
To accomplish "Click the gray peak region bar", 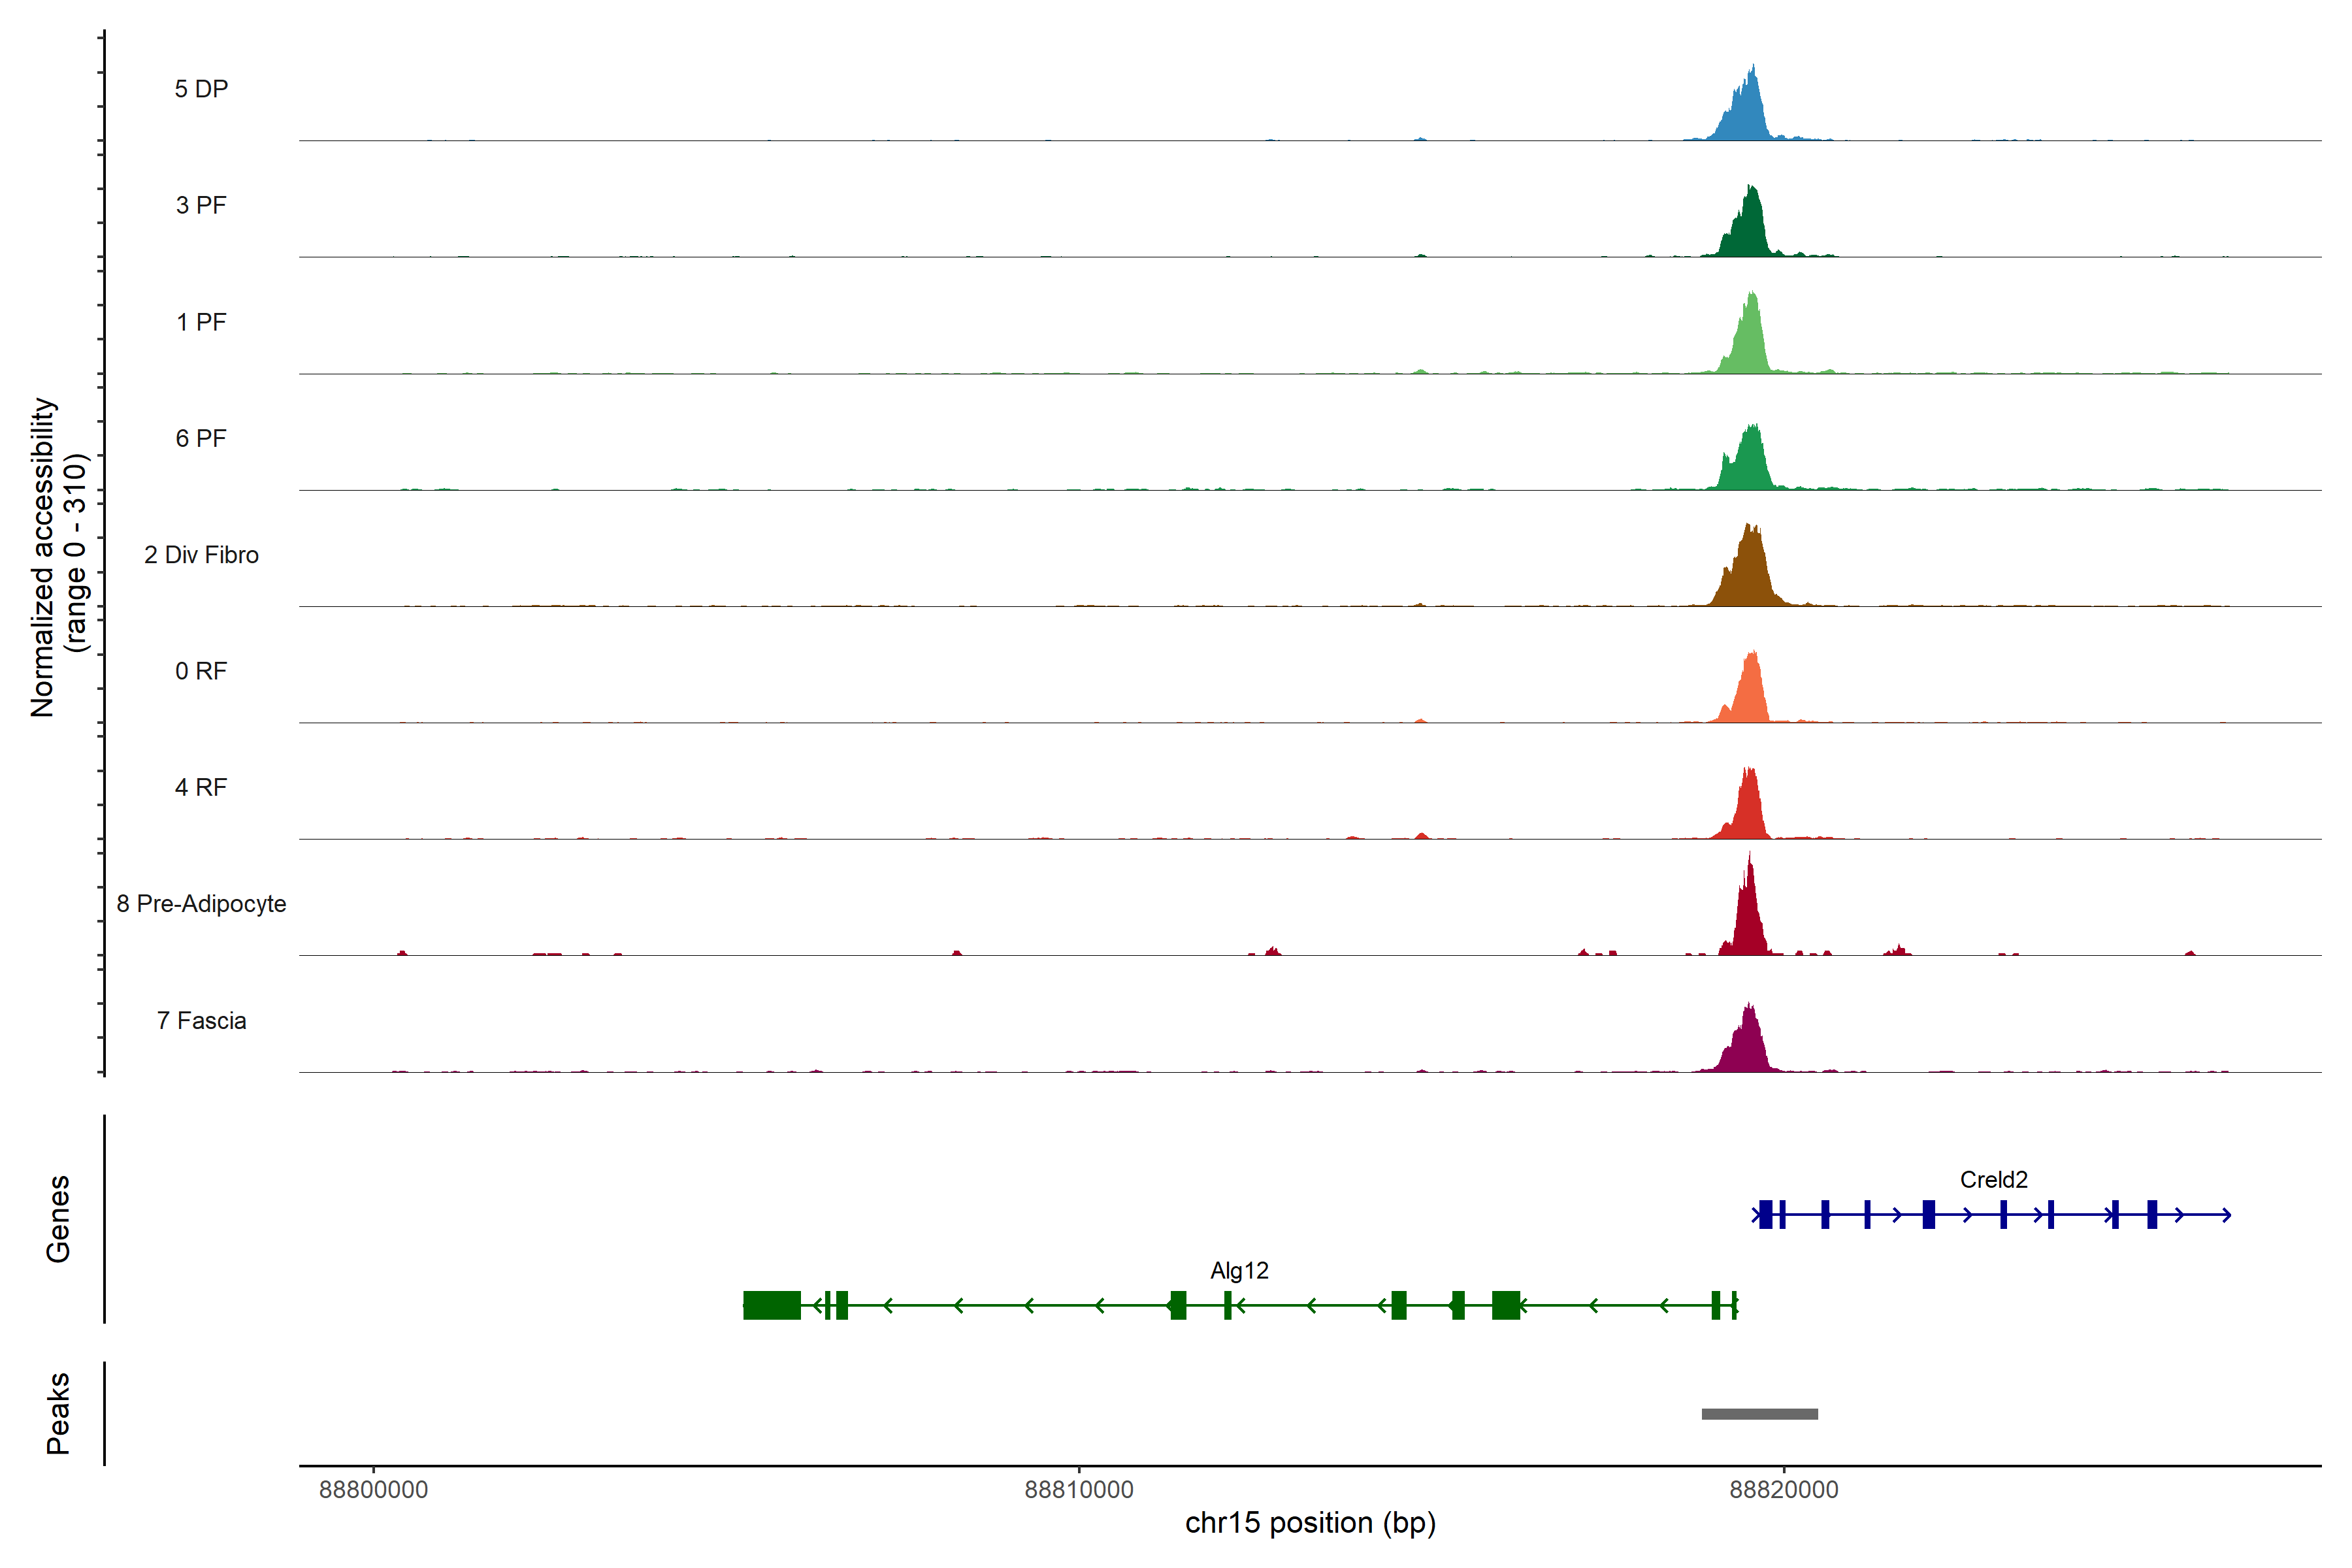I will pyautogui.click(x=1759, y=1414).
